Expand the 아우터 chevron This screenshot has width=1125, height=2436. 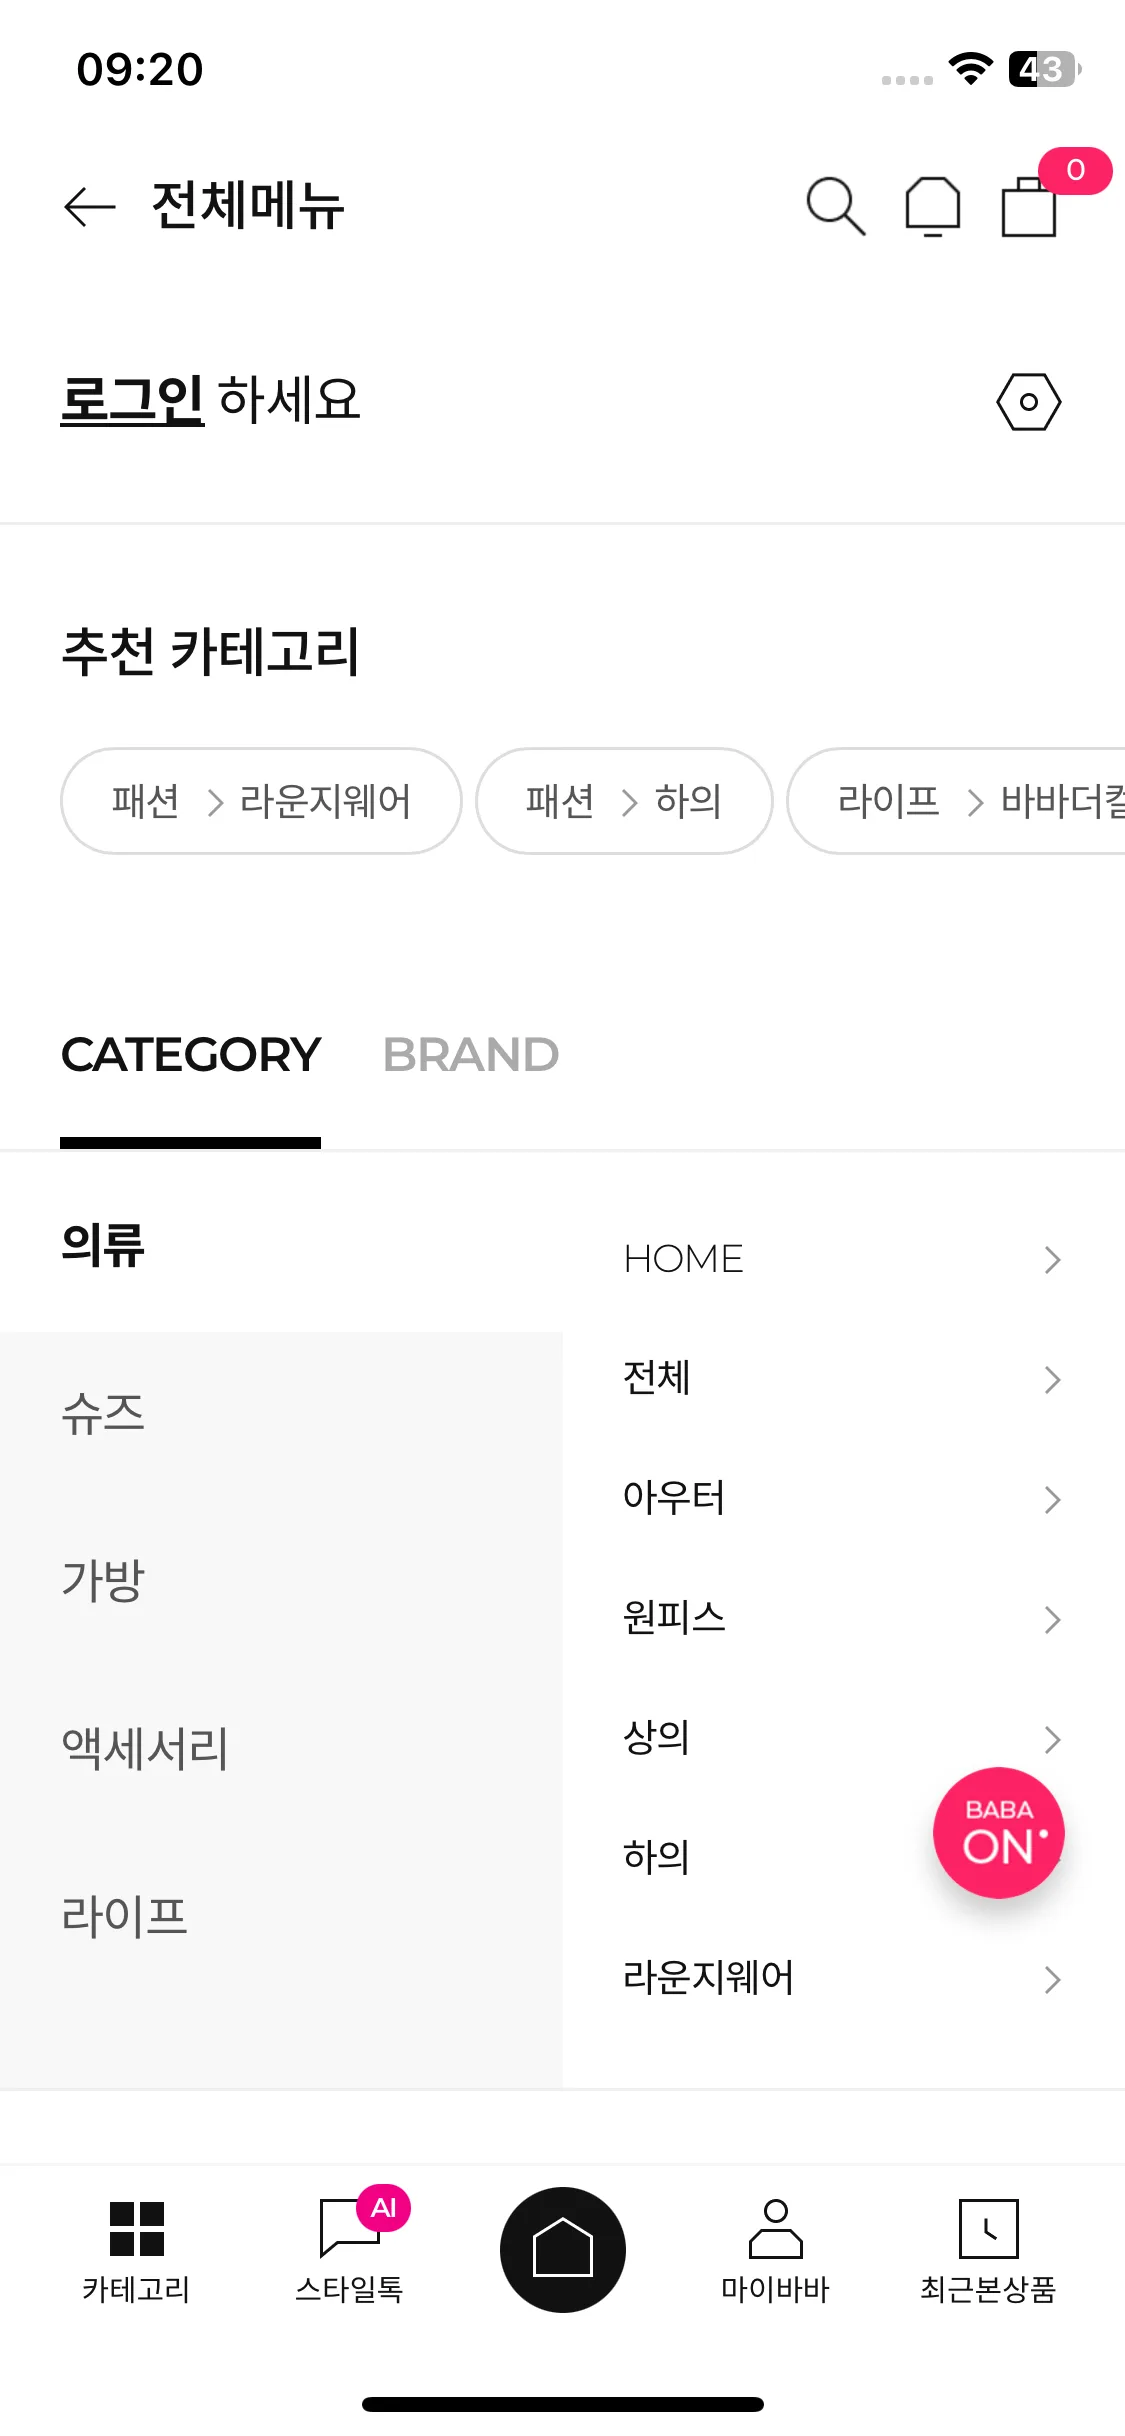pos(1052,1499)
